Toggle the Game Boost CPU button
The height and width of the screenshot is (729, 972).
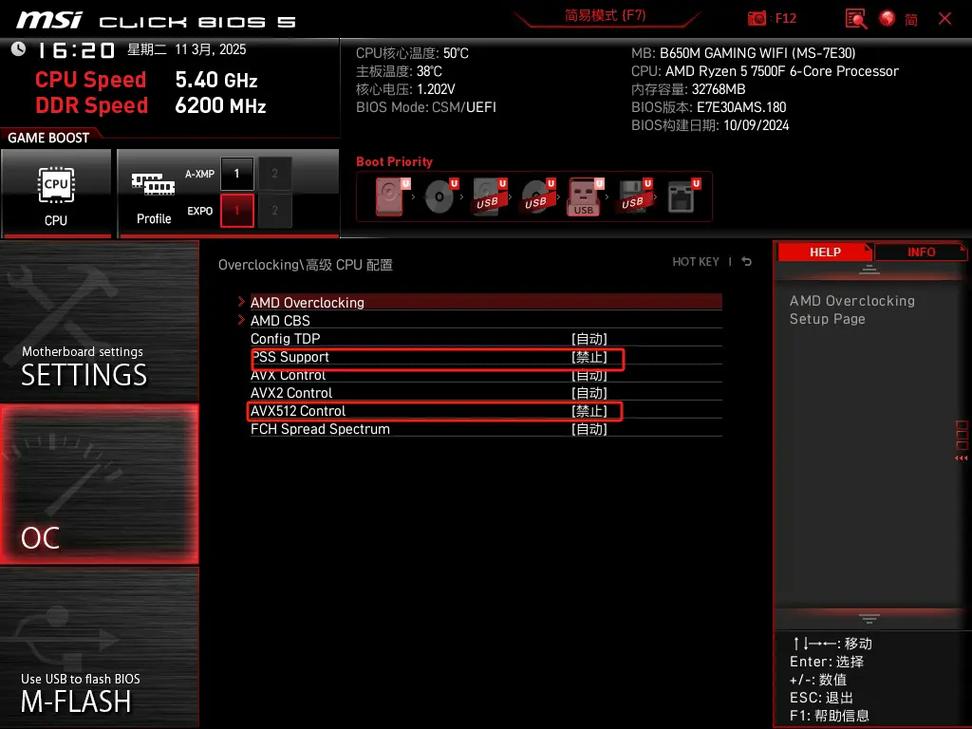coord(56,195)
